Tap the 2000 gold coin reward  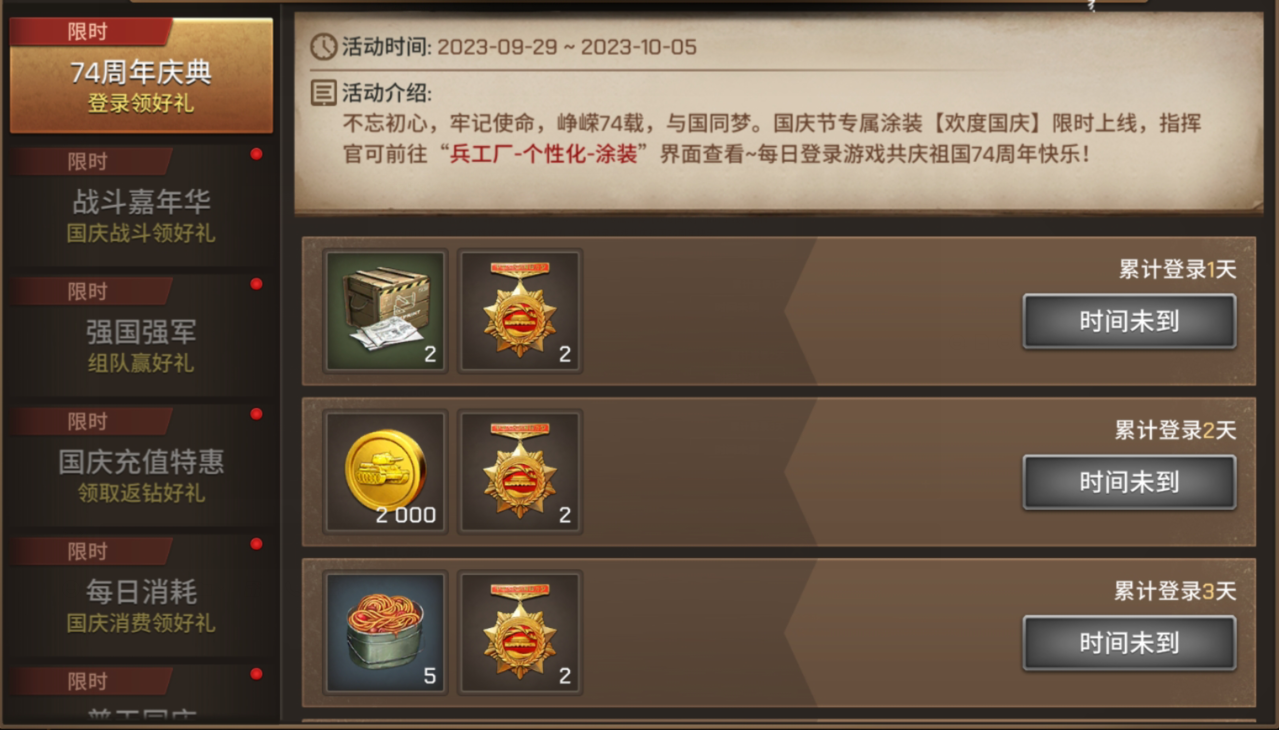(385, 472)
